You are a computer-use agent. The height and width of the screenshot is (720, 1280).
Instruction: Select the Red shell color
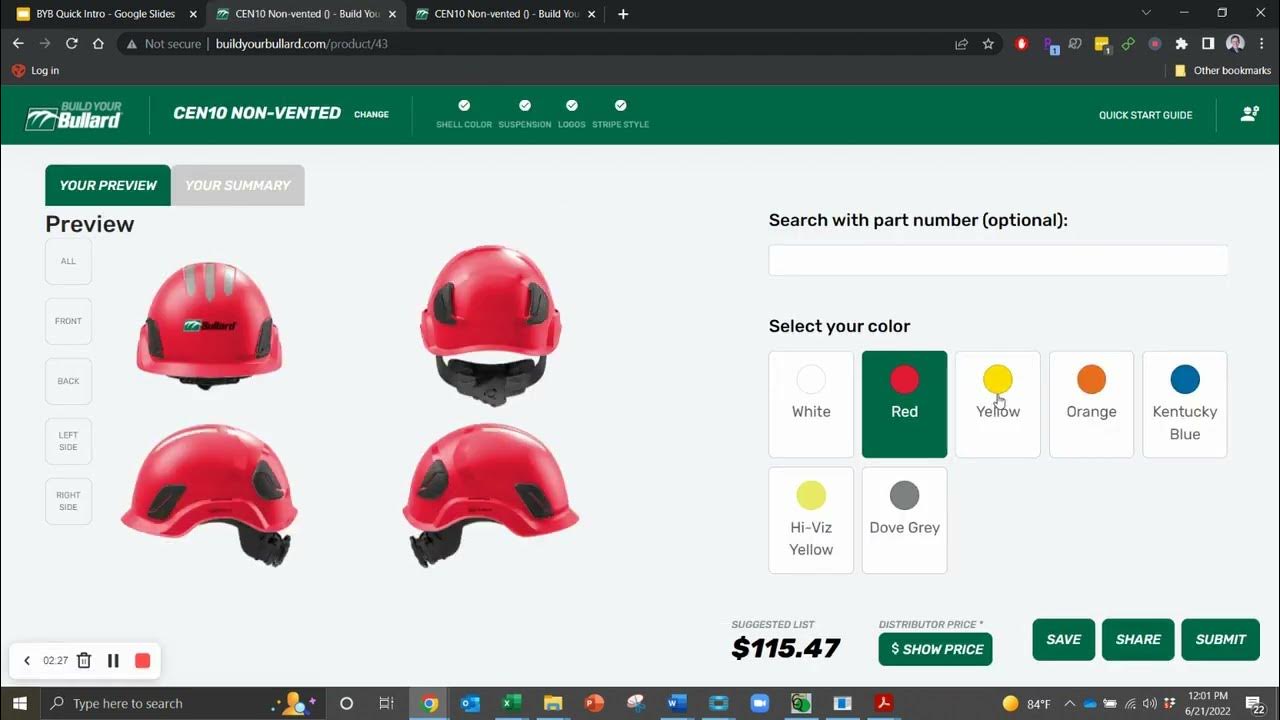(904, 404)
